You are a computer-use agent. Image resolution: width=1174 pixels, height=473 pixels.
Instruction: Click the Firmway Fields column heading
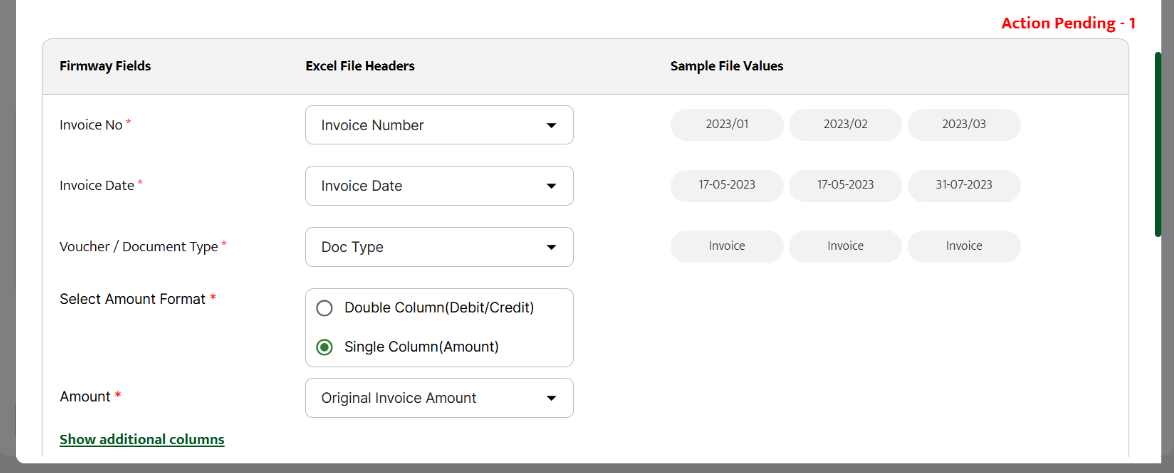pos(105,66)
